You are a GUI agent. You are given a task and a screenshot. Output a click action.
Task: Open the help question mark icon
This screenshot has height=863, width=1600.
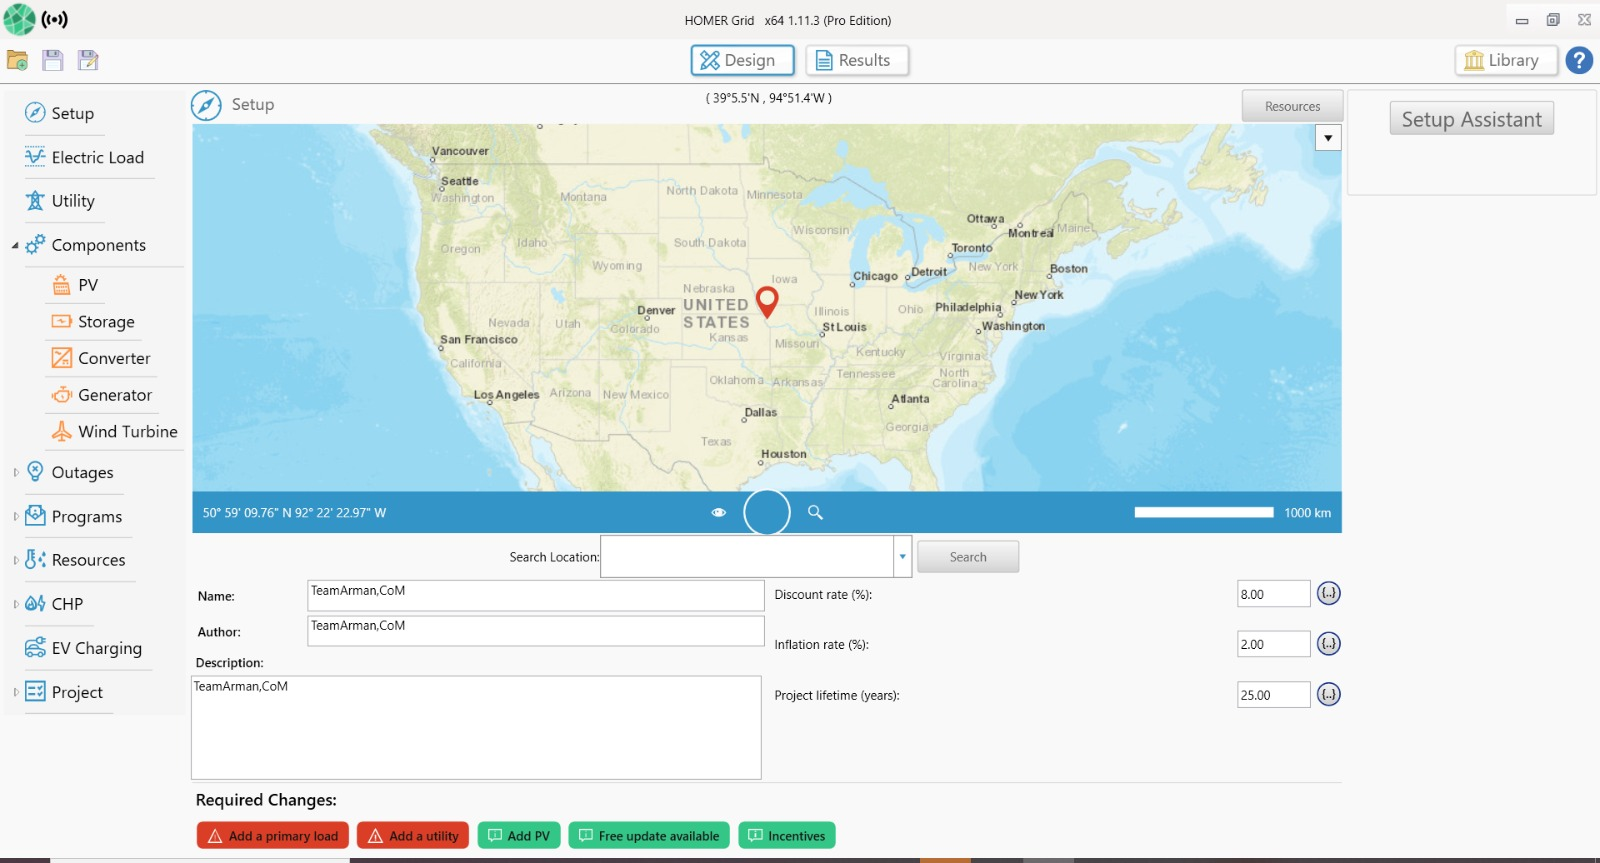(1579, 60)
